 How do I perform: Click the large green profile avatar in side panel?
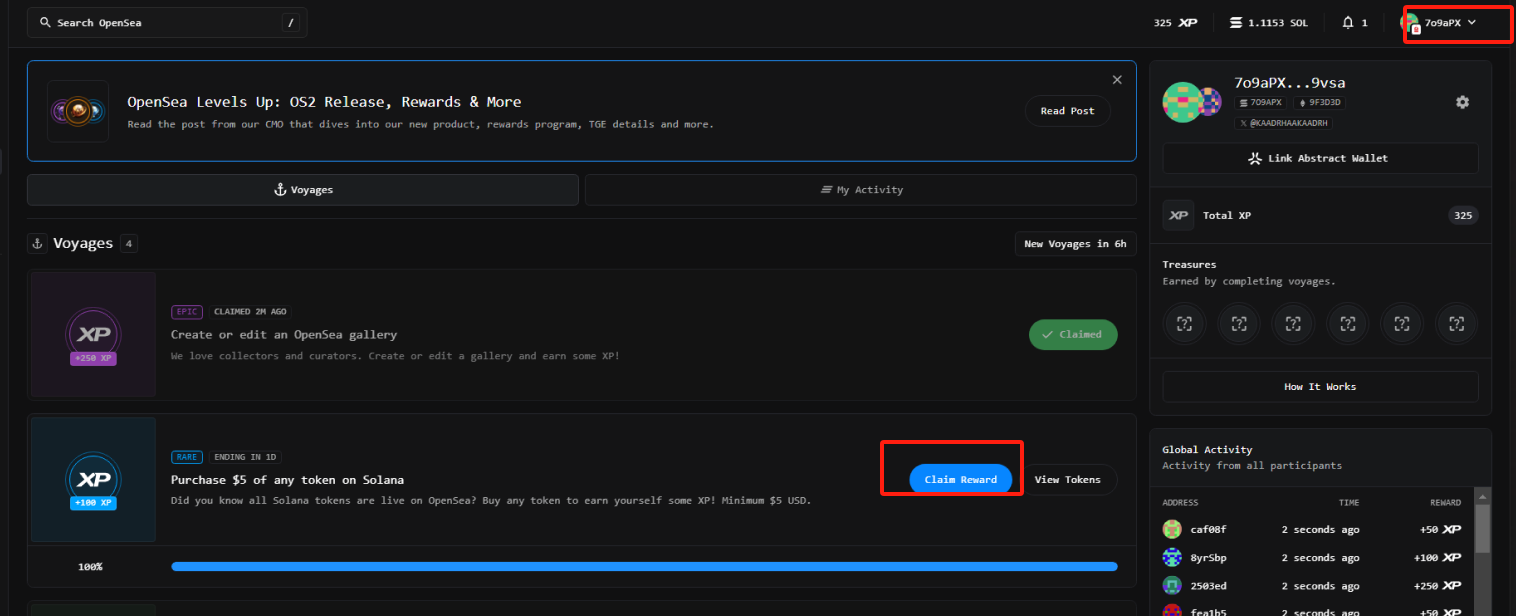coord(1182,102)
